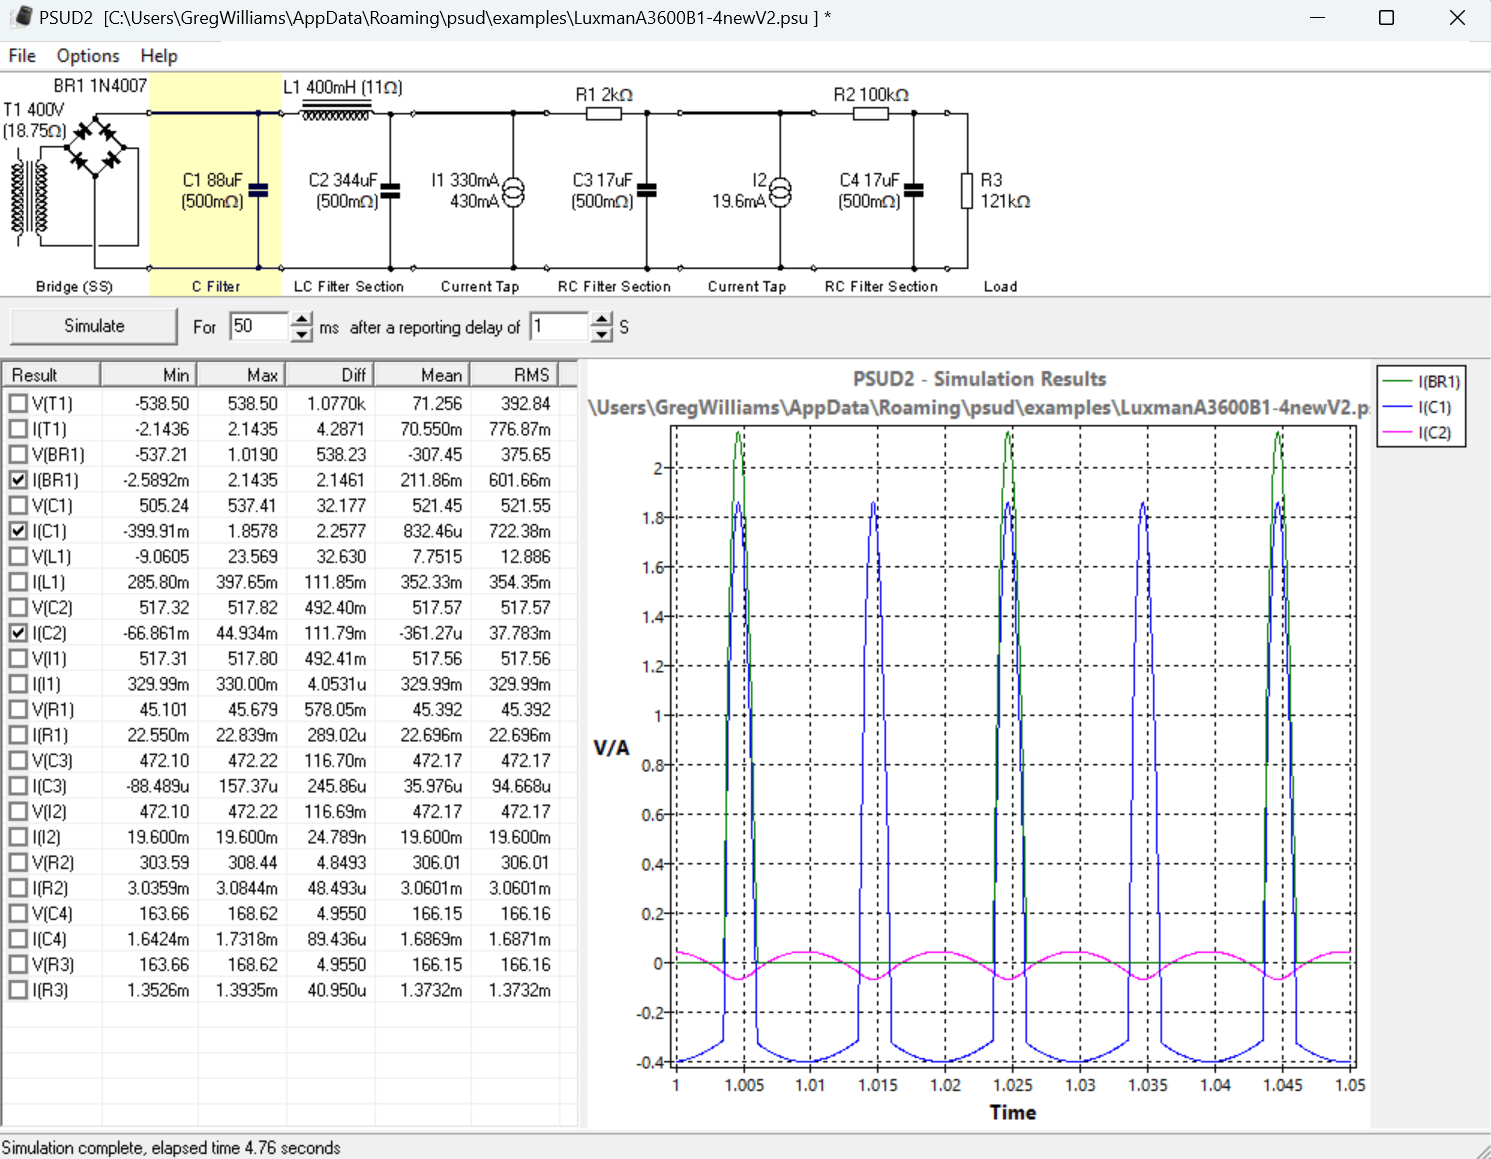1491x1159 pixels.
Task: Click the I1 330mA current source symbol
Action: pos(513,190)
